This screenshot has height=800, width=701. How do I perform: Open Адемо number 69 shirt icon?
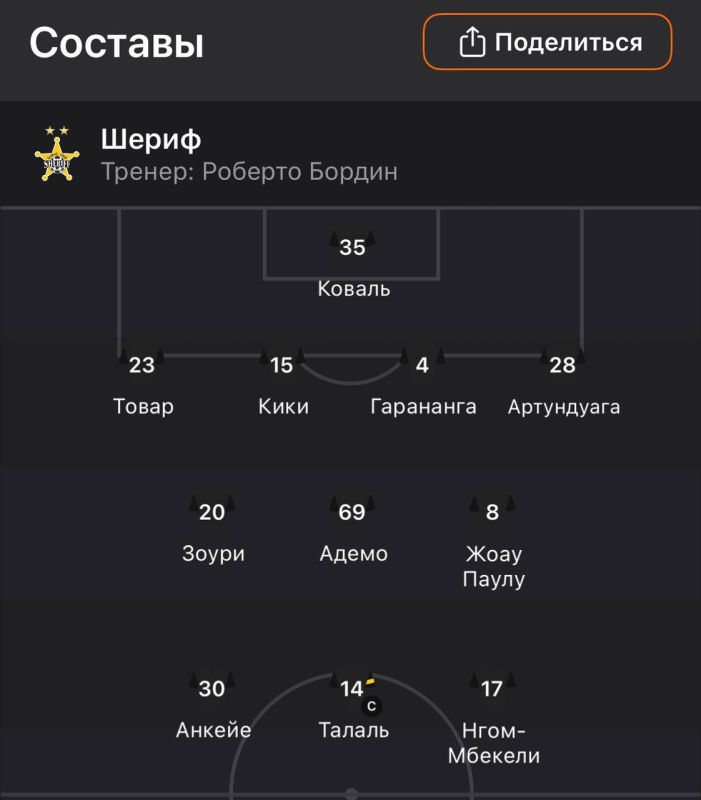point(352,512)
